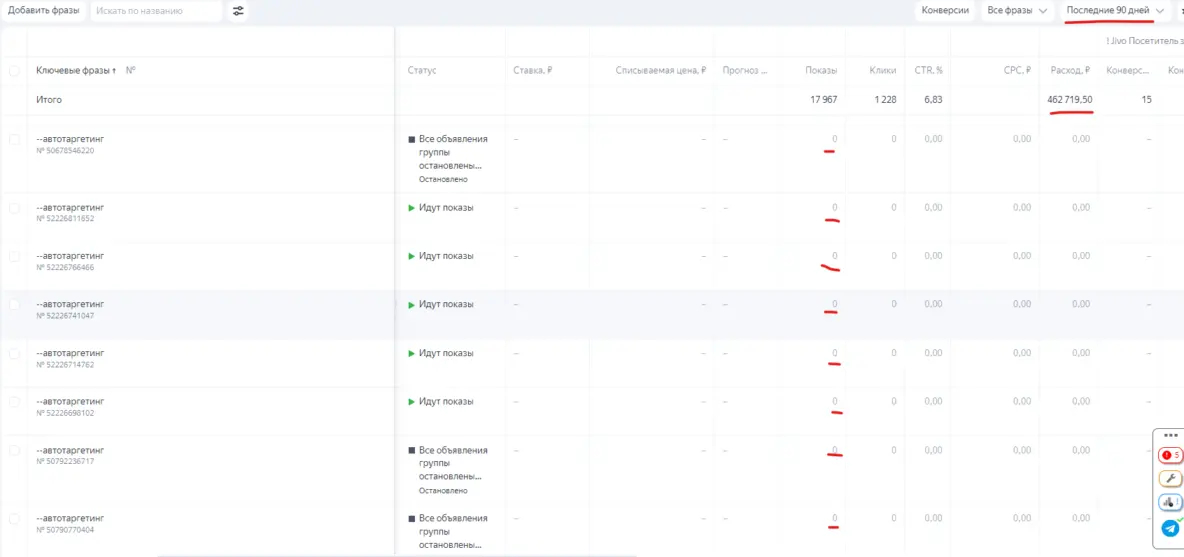Click 'Остановлено' label in row 50792236717

(x=443, y=491)
